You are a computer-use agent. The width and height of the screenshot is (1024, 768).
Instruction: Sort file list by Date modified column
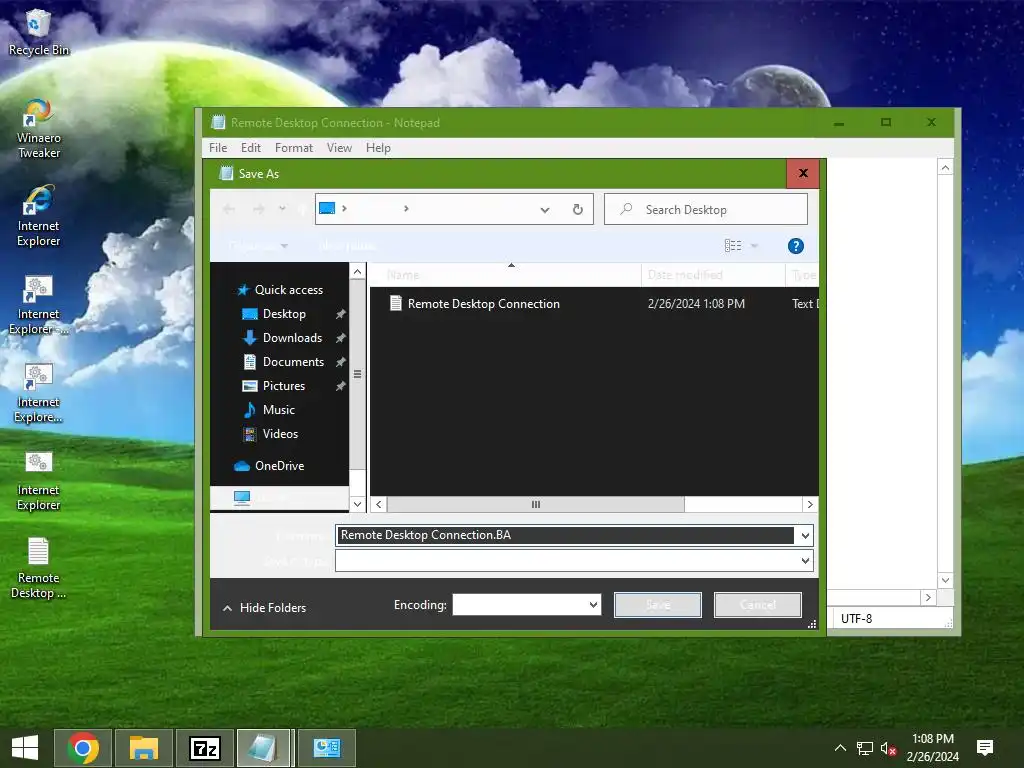click(713, 275)
